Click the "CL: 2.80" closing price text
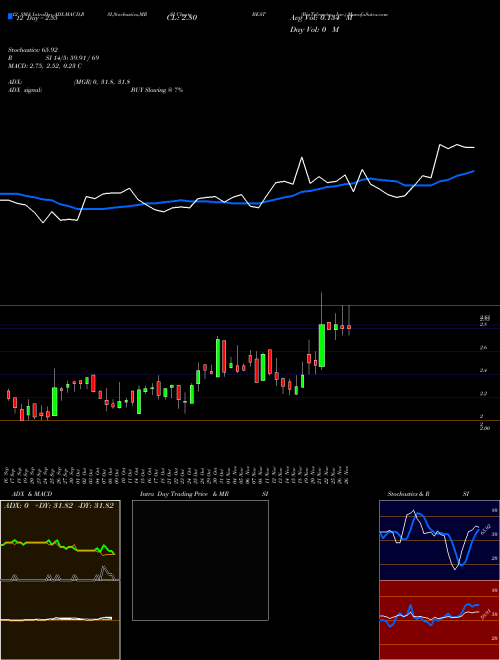The height and width of the screenshot is (660, 500). 182,18
